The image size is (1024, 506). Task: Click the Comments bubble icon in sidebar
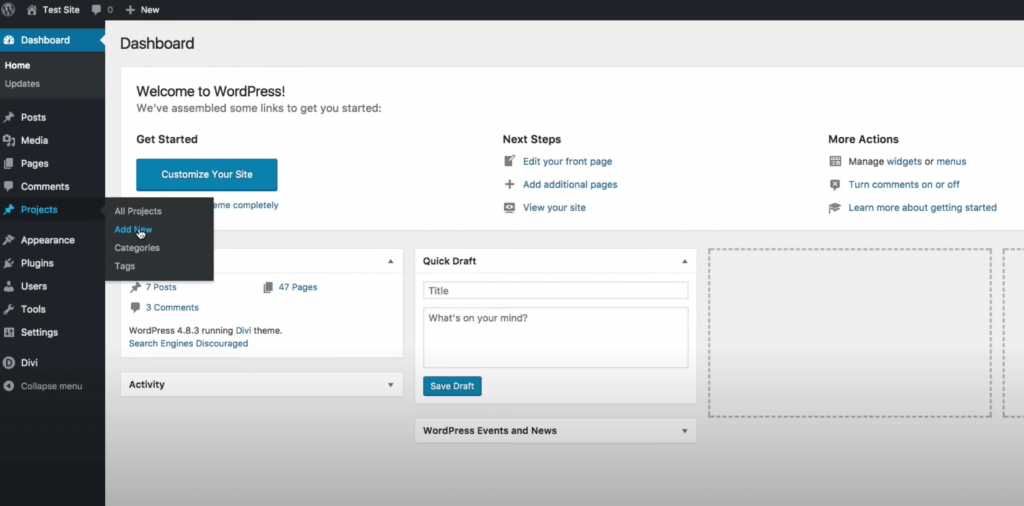(x=8, y=186)
